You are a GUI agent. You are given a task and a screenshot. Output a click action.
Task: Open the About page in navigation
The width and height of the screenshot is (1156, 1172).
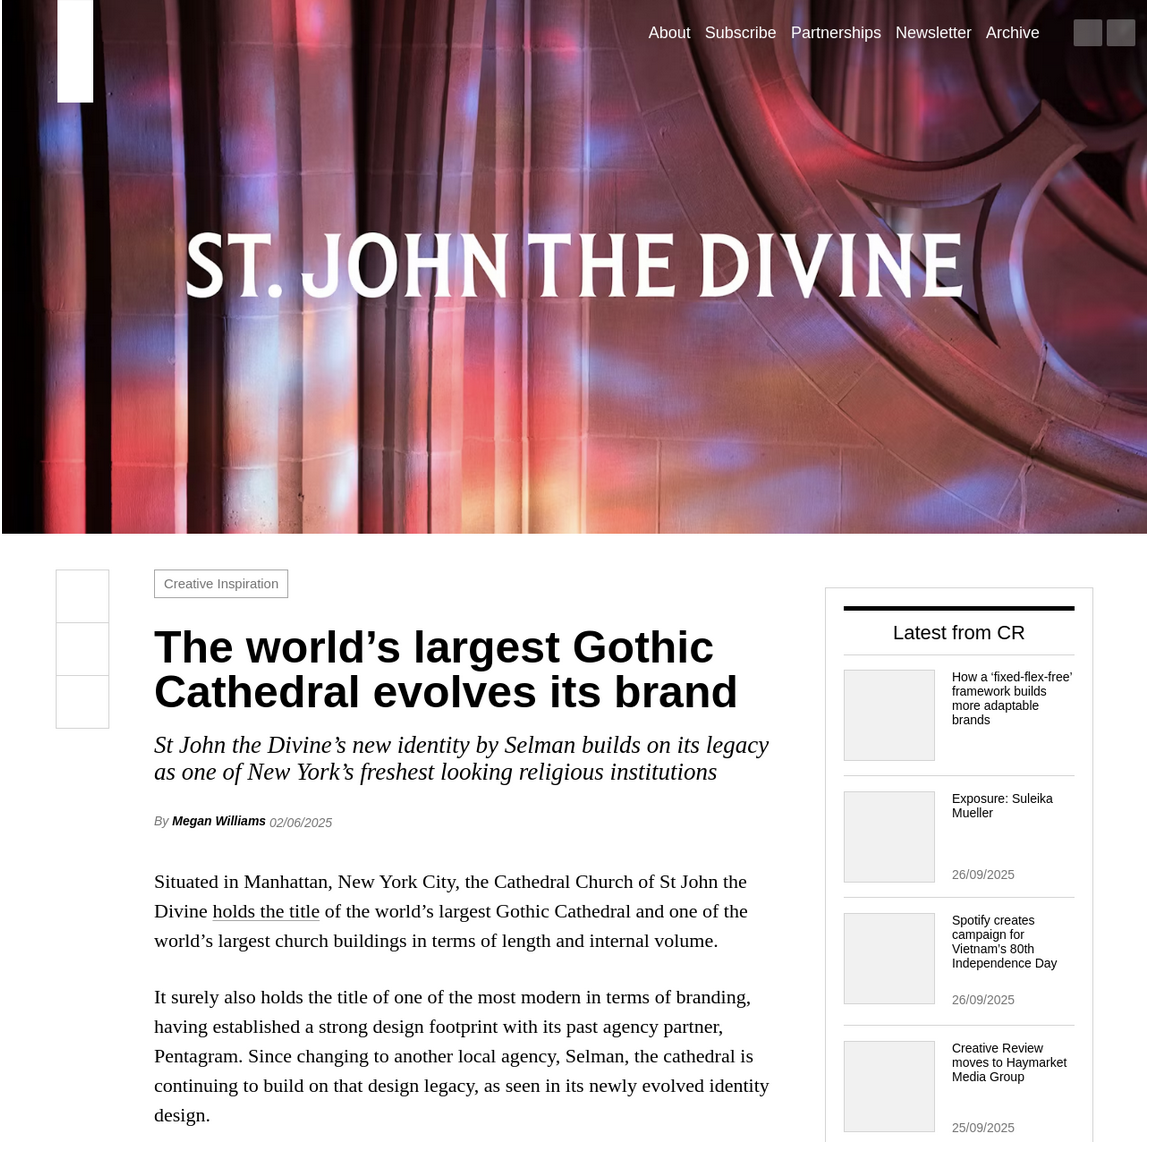pyautogui.click(x=669, y=33)
